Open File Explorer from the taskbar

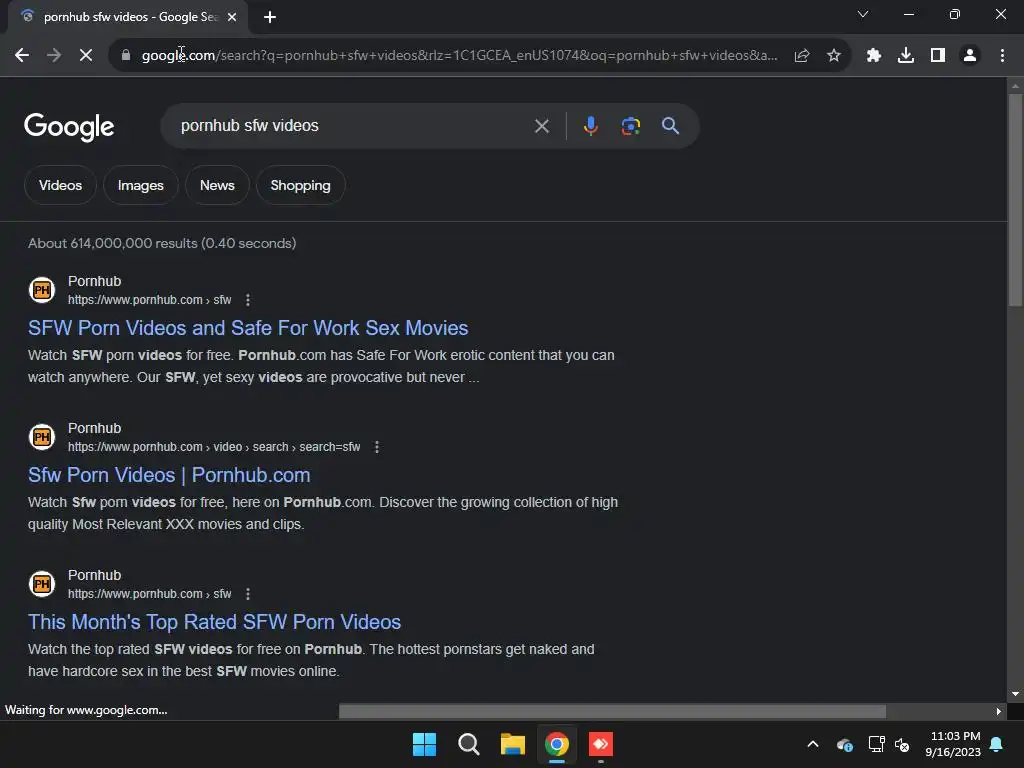pyautogui.click(x=513, y=744)
